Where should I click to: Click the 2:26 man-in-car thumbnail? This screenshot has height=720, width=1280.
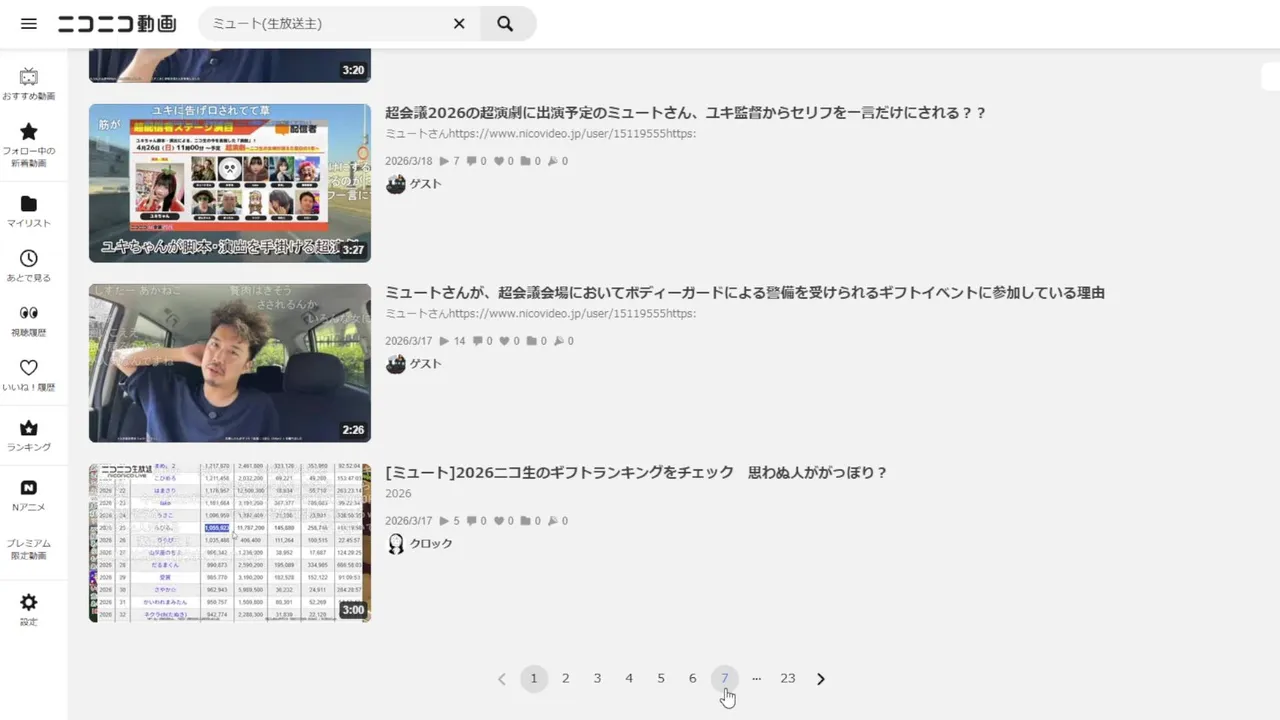coord(230,363)
